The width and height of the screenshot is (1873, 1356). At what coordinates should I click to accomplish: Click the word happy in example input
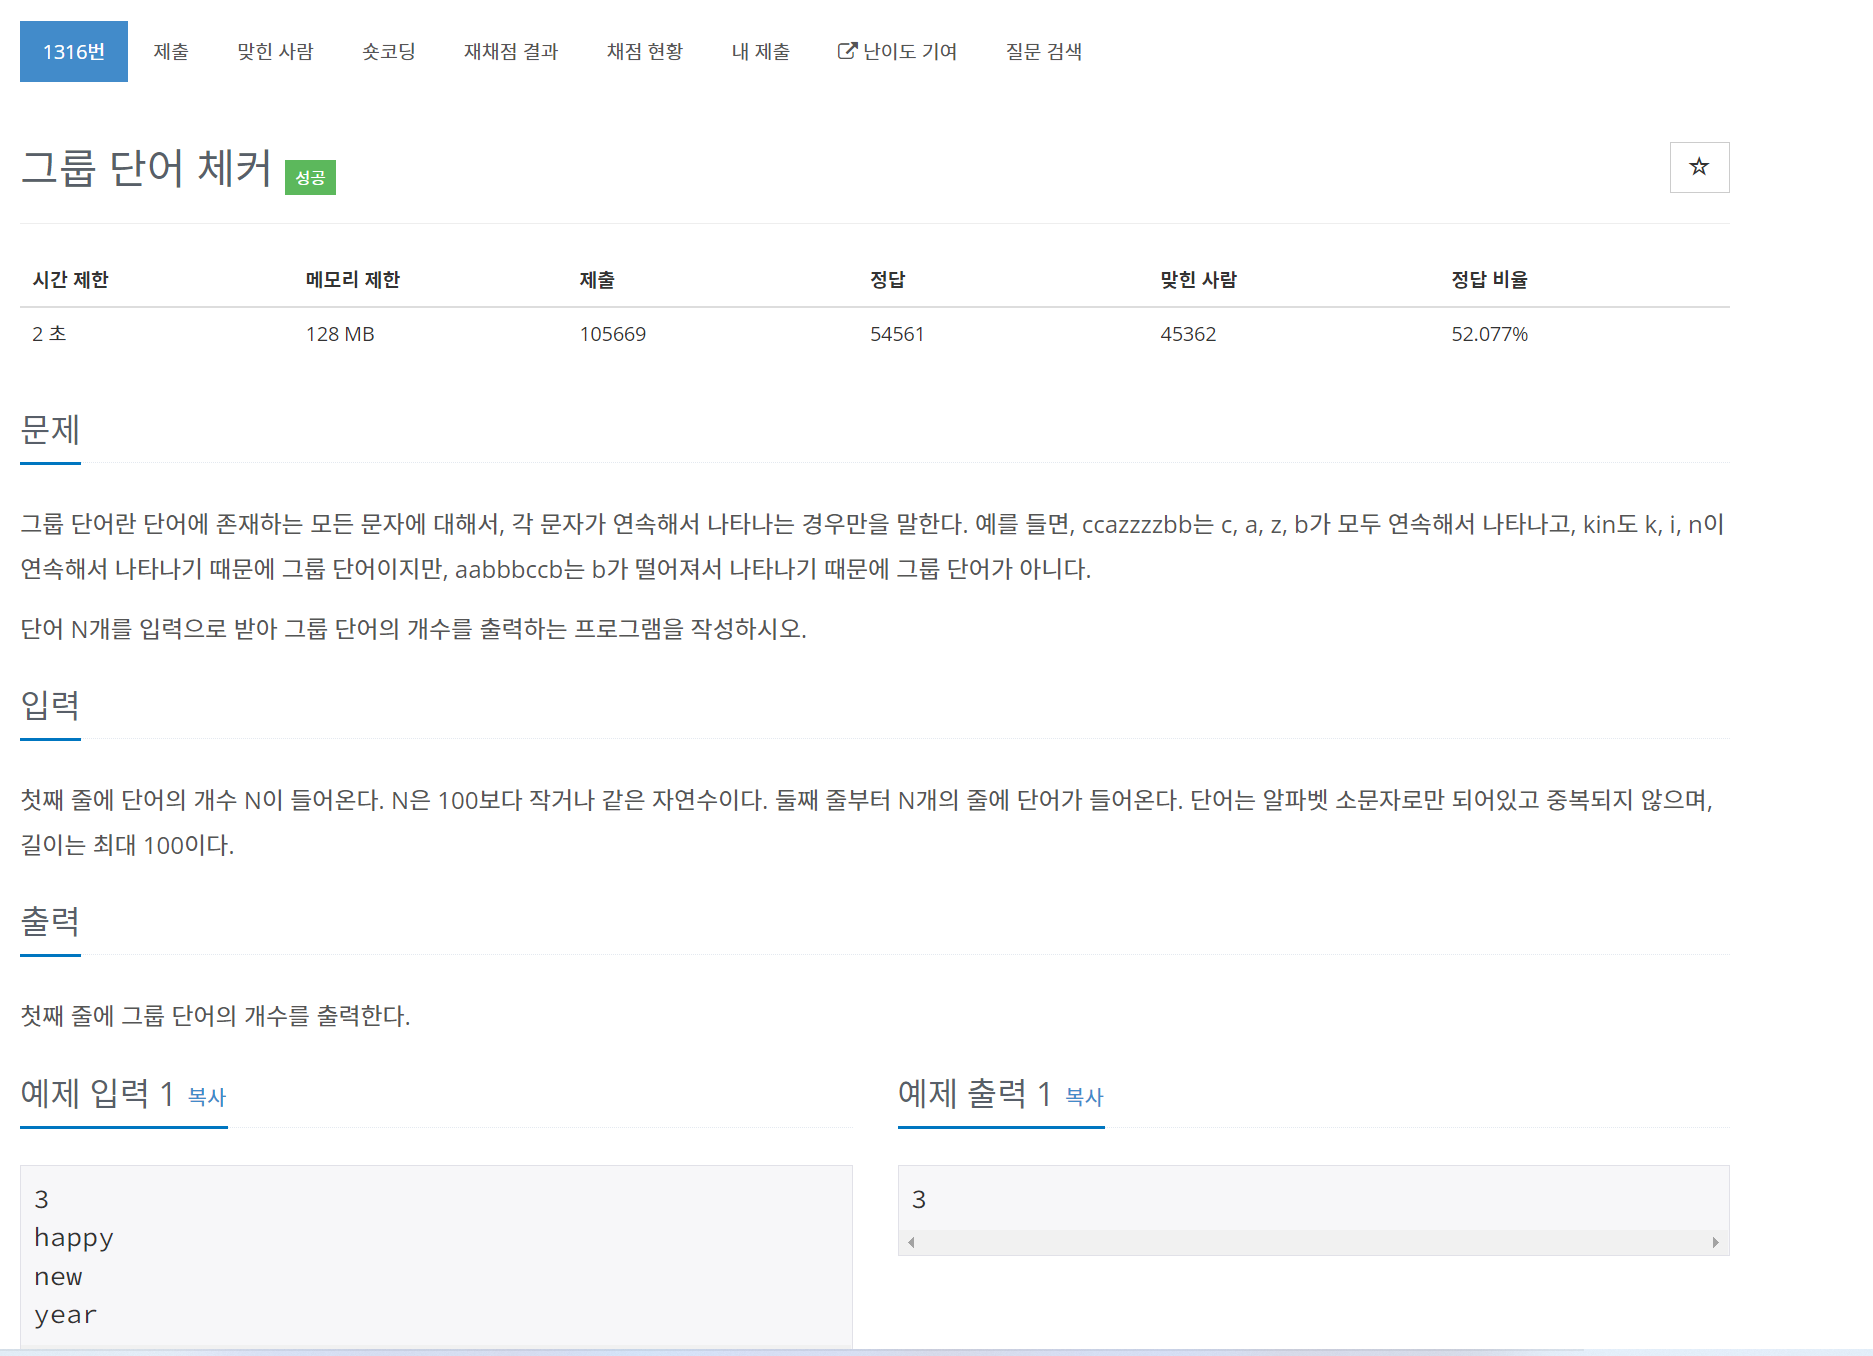pos(74,1238)
